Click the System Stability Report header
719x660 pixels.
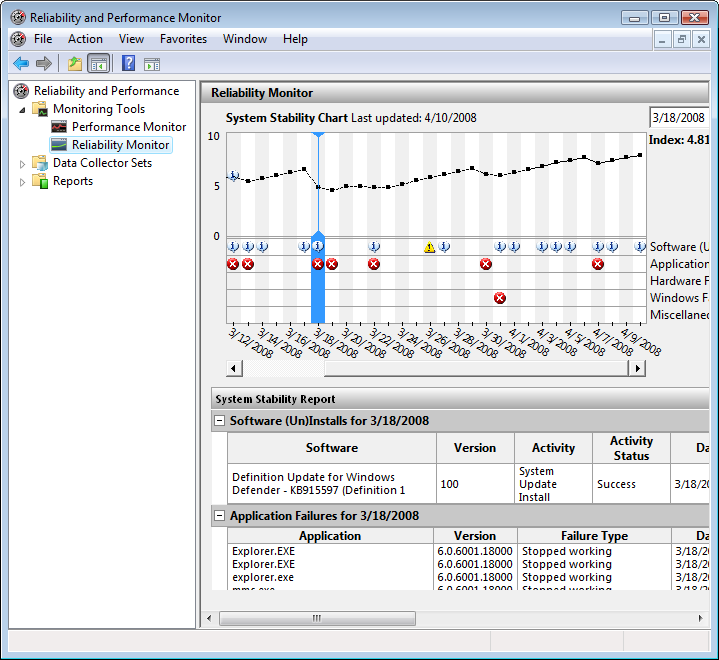pyautogui.click(x=460, y=399)
